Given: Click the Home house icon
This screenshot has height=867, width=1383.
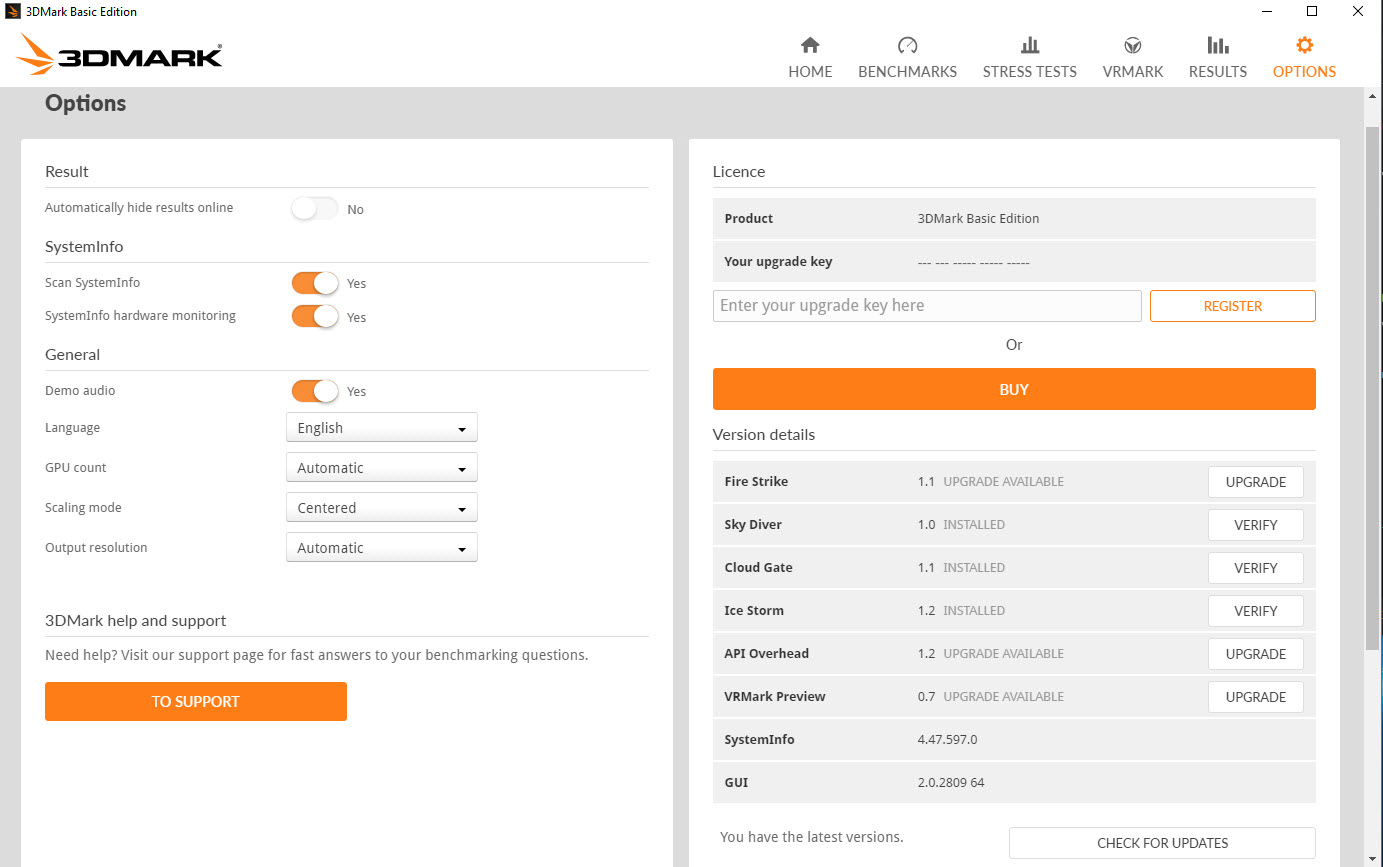Looking at the screenshot, I should coord(810,45).
